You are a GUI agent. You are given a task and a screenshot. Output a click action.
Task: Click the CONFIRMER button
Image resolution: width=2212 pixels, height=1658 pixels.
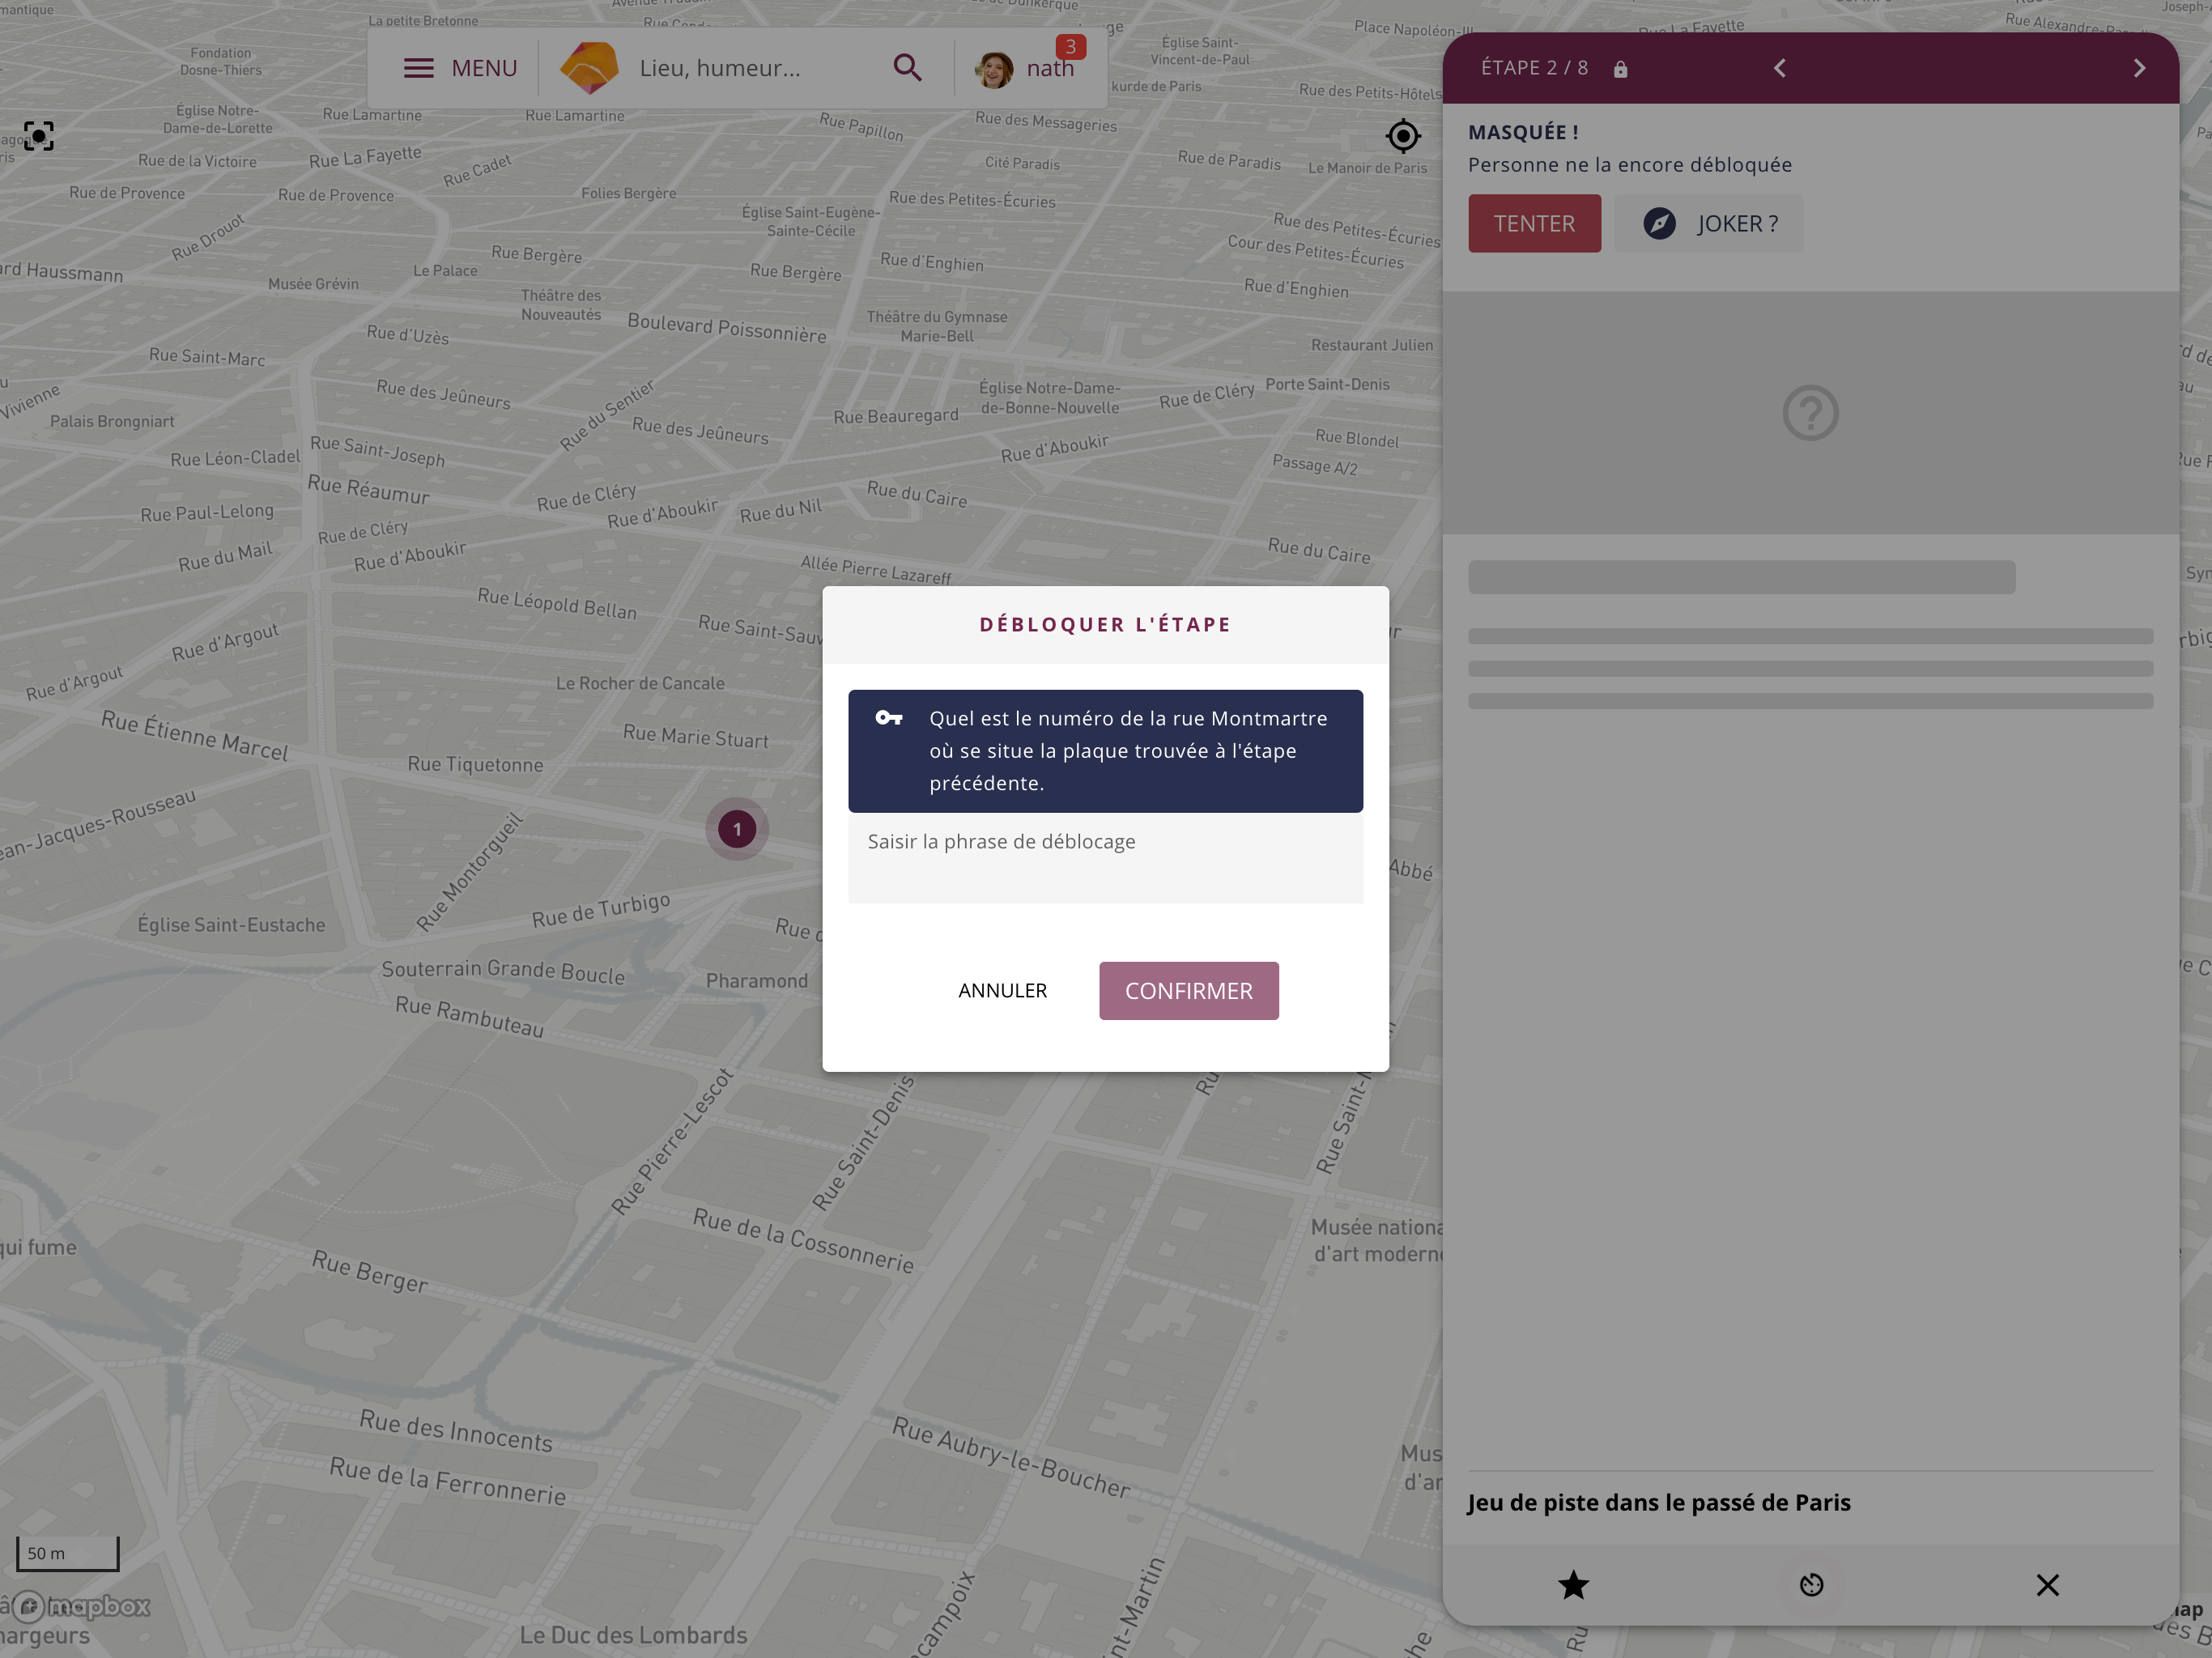1188,990
